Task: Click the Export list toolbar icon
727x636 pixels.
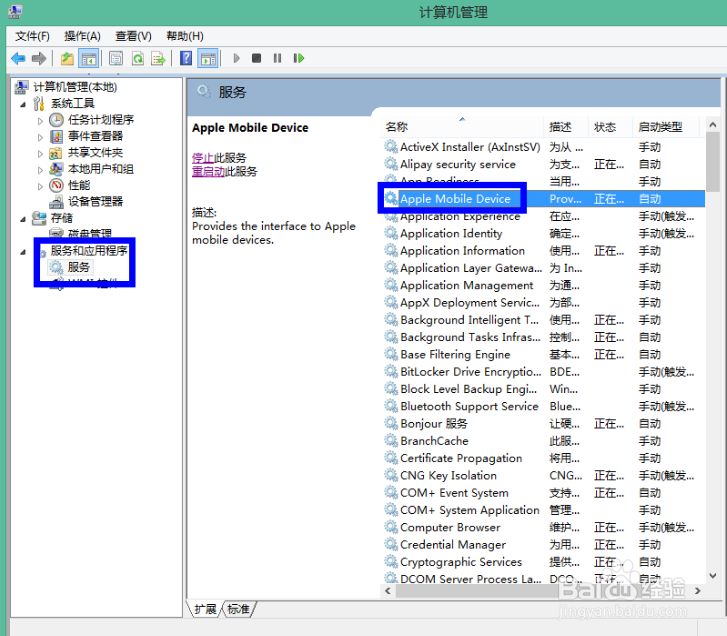Action: [159, 58]
